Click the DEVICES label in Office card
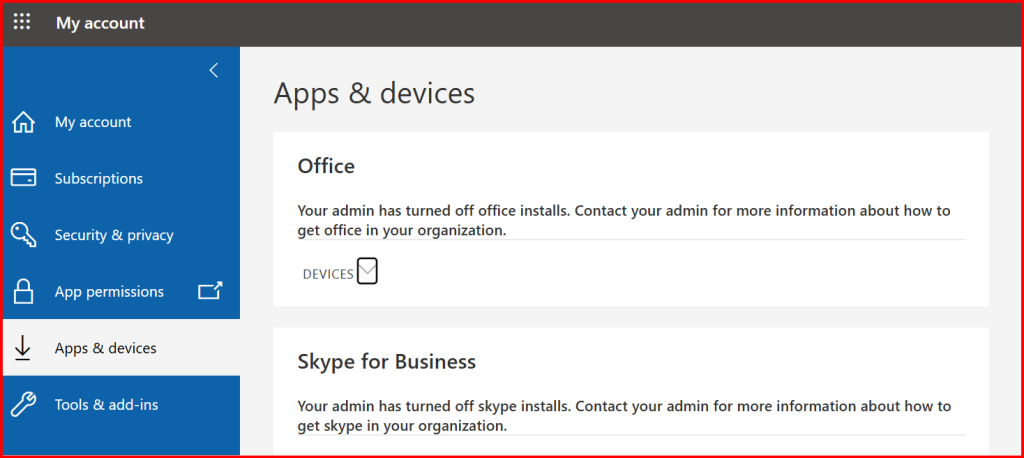Image resolution: width=1024 pixels, height=458 pixels. pos(328,274)
